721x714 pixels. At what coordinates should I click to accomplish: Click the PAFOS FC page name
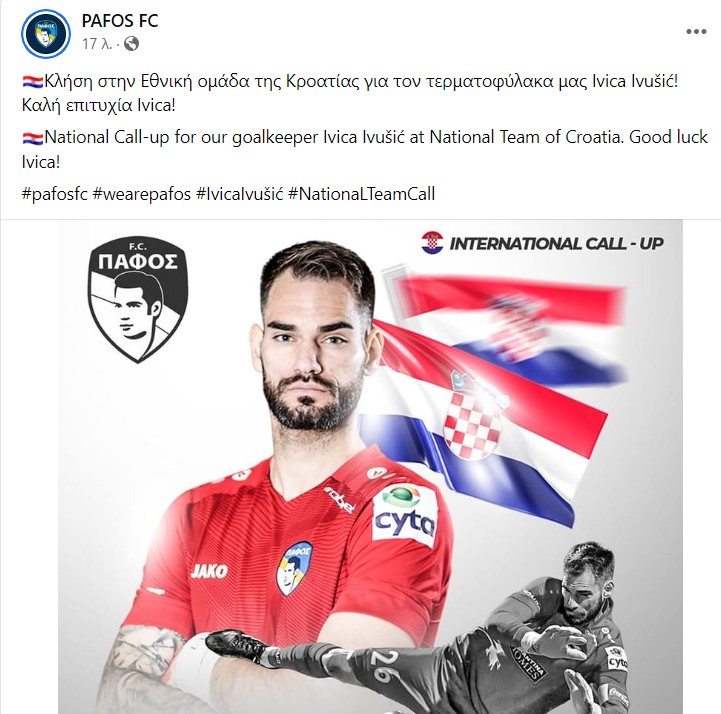click(x=120, y=21)
